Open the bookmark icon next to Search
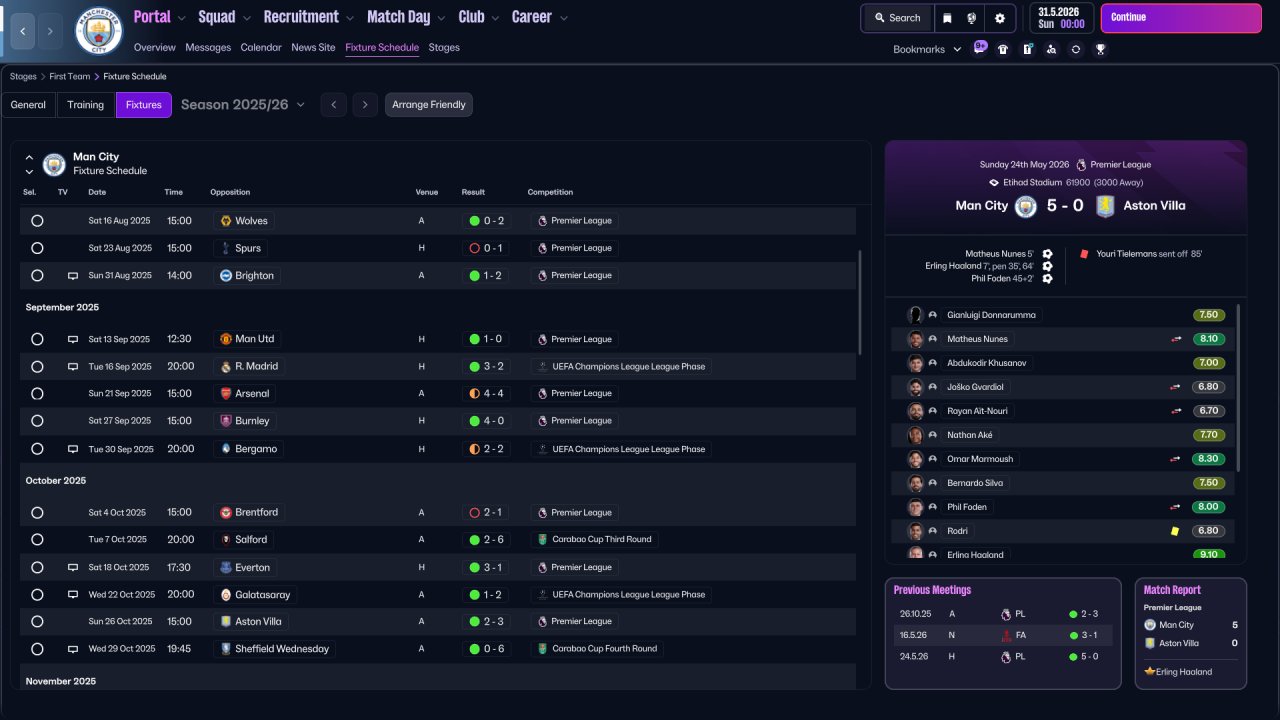 [x=947, y=18]
